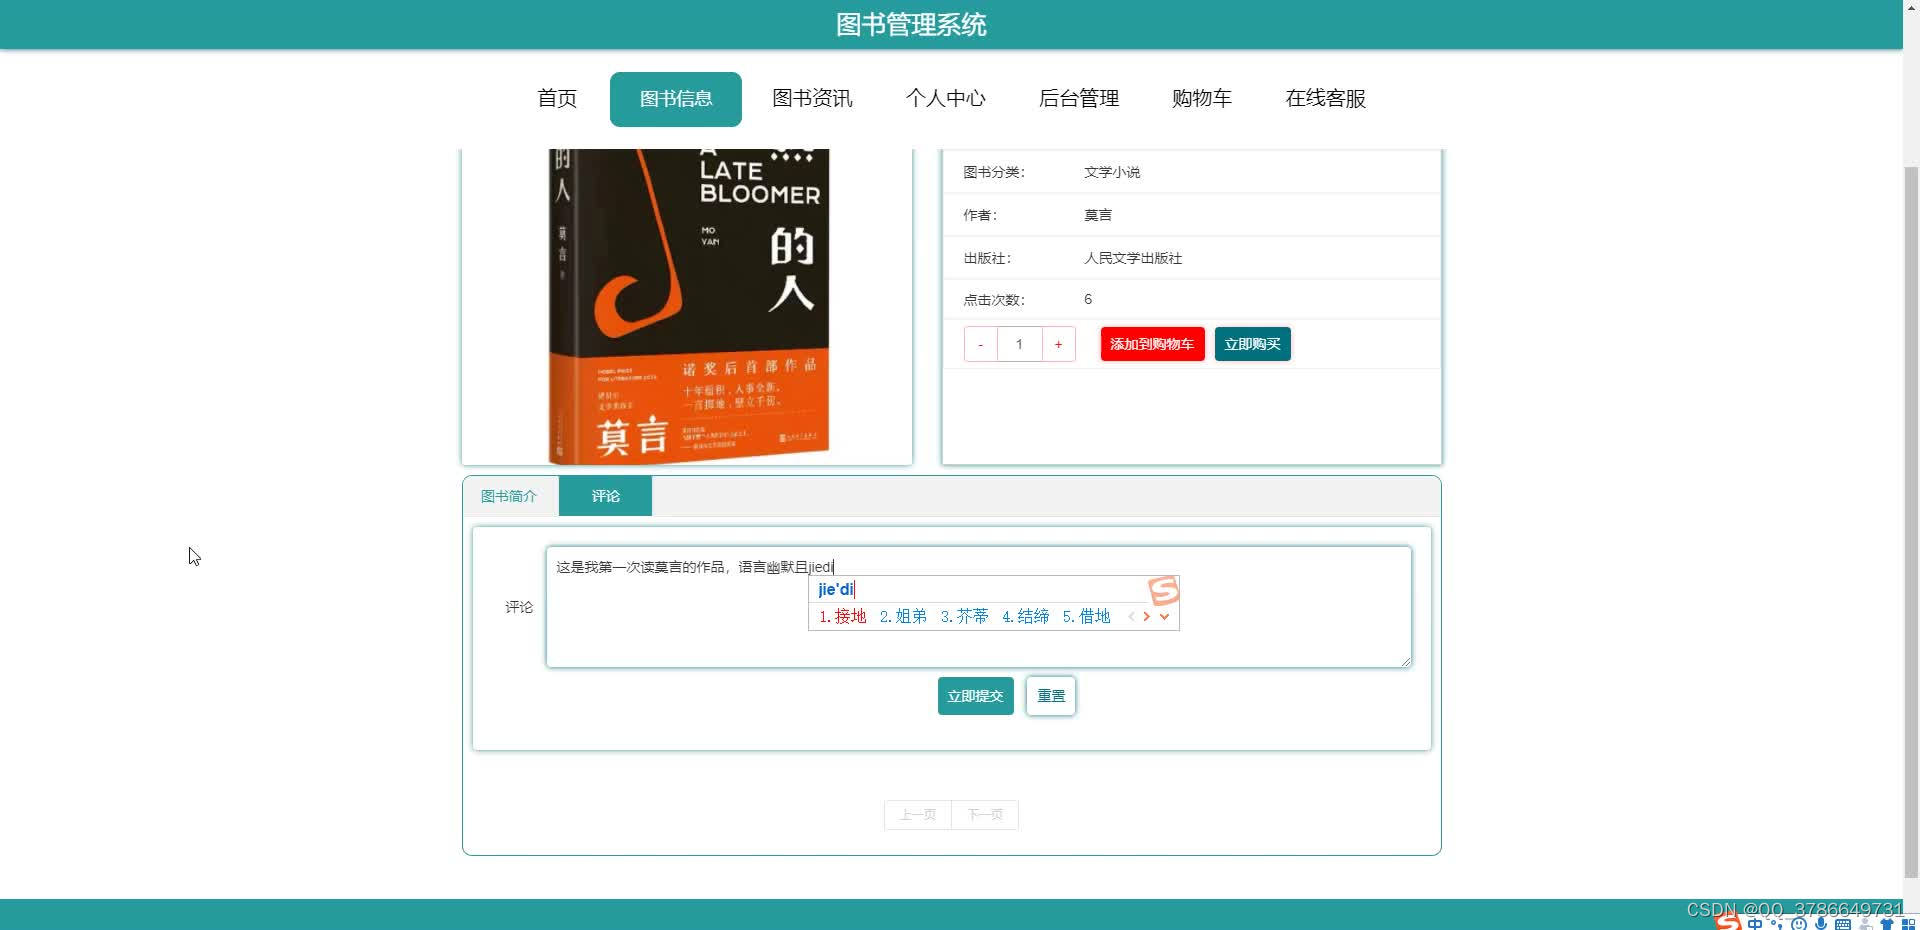The width and height of the screenshot is (1920, 930).
Task: Click the pinyin composition text jie'di
Action: click(x=836, y=589)
